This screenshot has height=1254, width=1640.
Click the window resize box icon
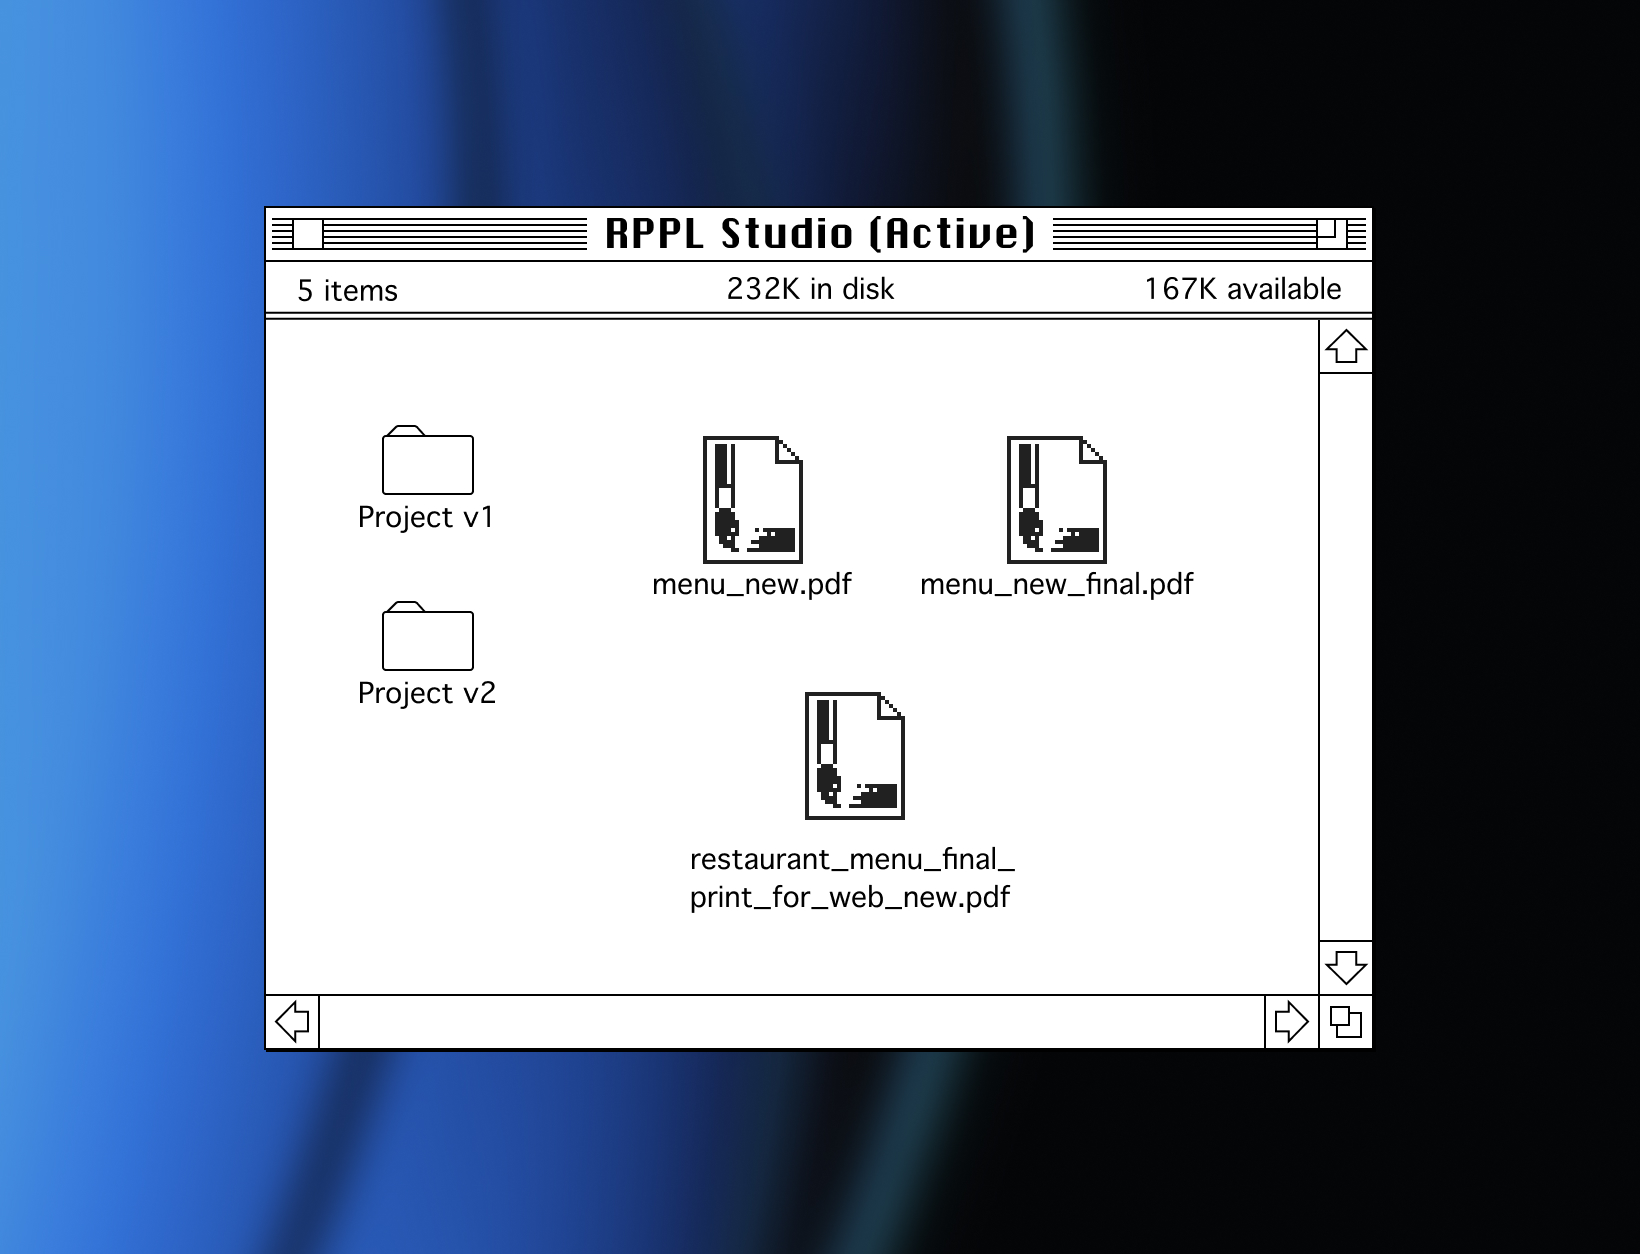[1346, 1022]
